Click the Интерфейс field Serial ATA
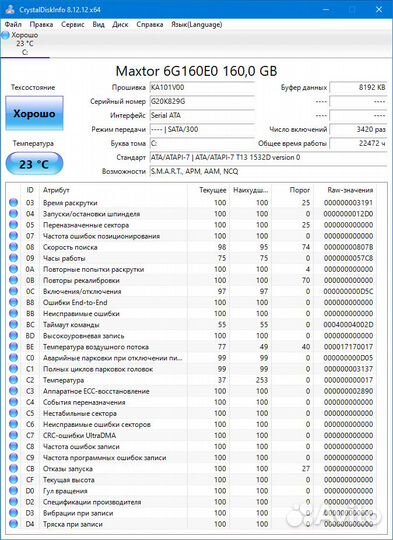The image size is (393, 540). tap(202, 115)
